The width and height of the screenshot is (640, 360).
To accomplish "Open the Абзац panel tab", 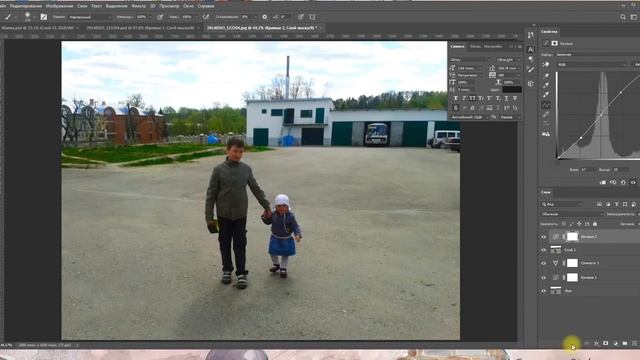I will pos(475,47).
